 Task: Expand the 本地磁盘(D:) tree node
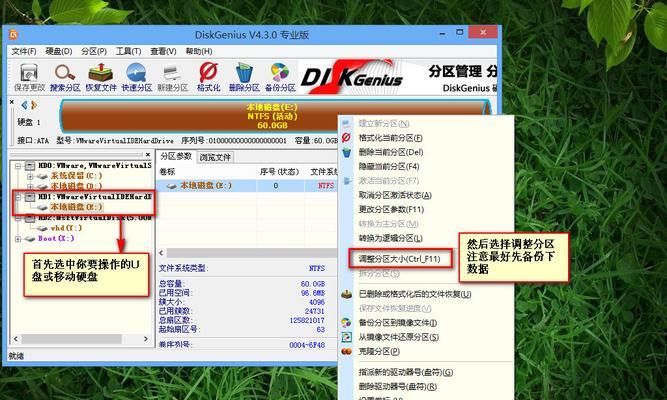point(30,186)
